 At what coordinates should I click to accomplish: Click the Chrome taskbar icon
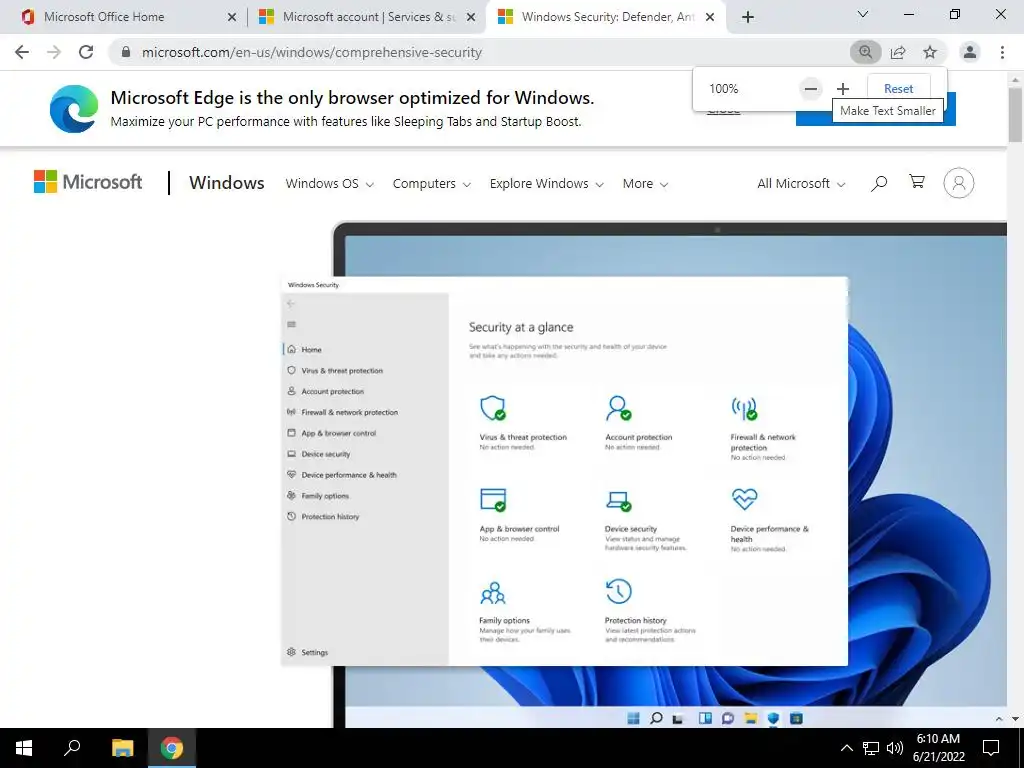tap(172, 748)
